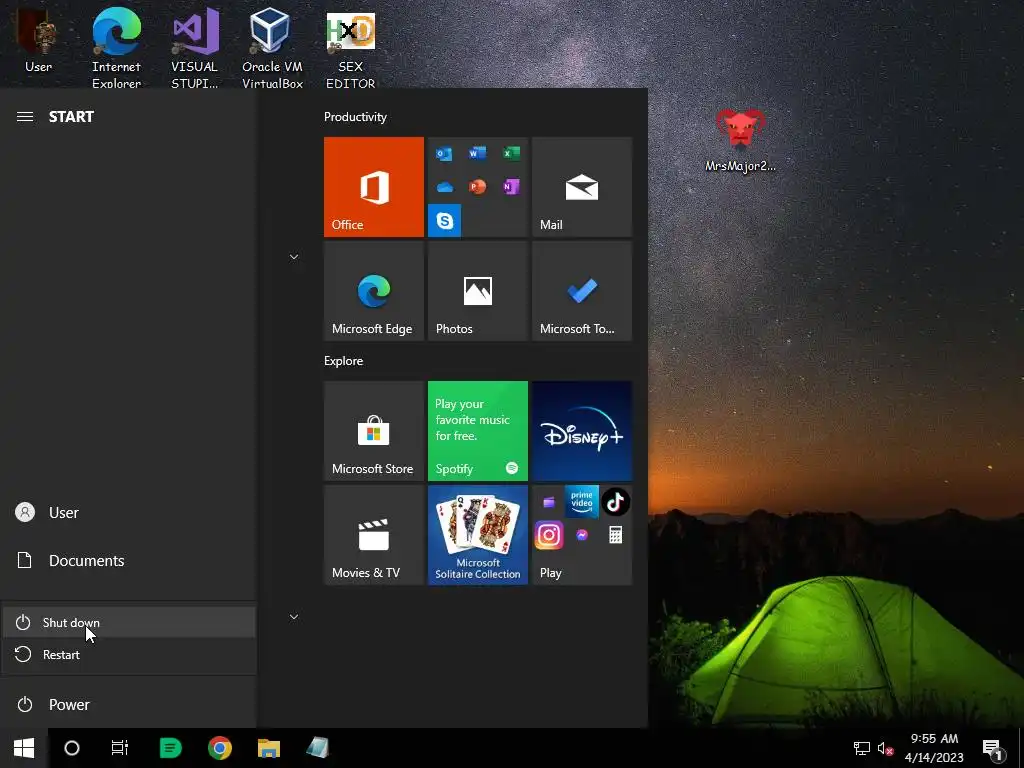The width and height of the screenshot is (1024, 768).
Task: Select the Internet Explorer desktop shortcut
Action: tap(116, 49)
